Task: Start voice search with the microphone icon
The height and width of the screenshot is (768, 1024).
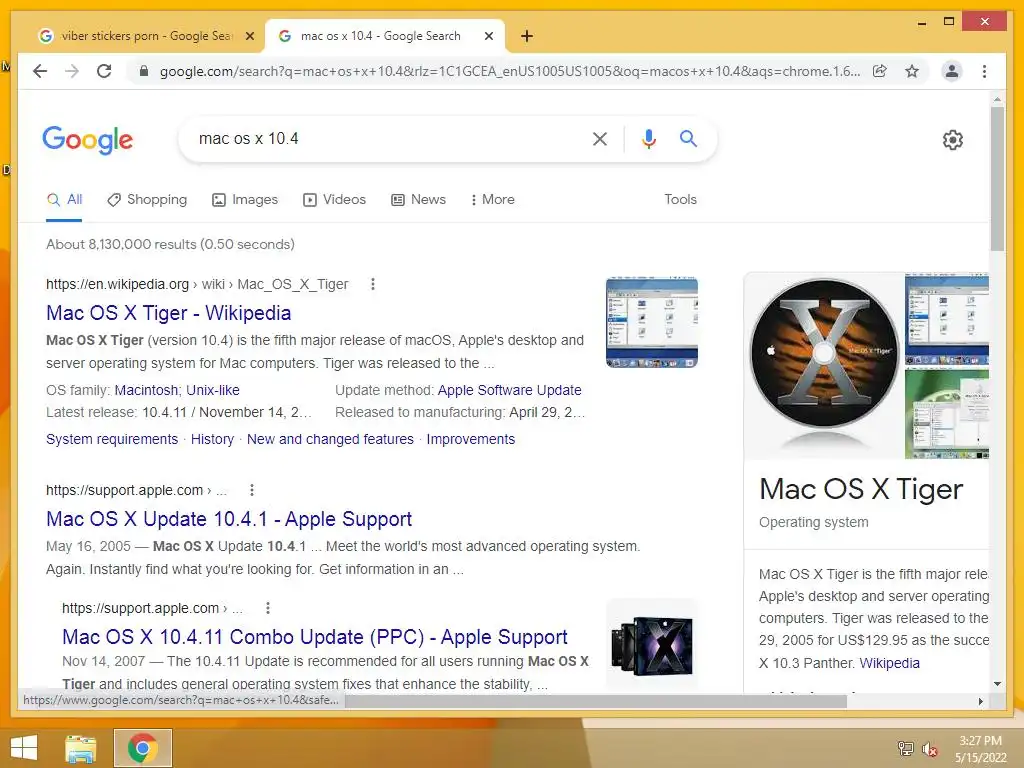Action: 648,138
